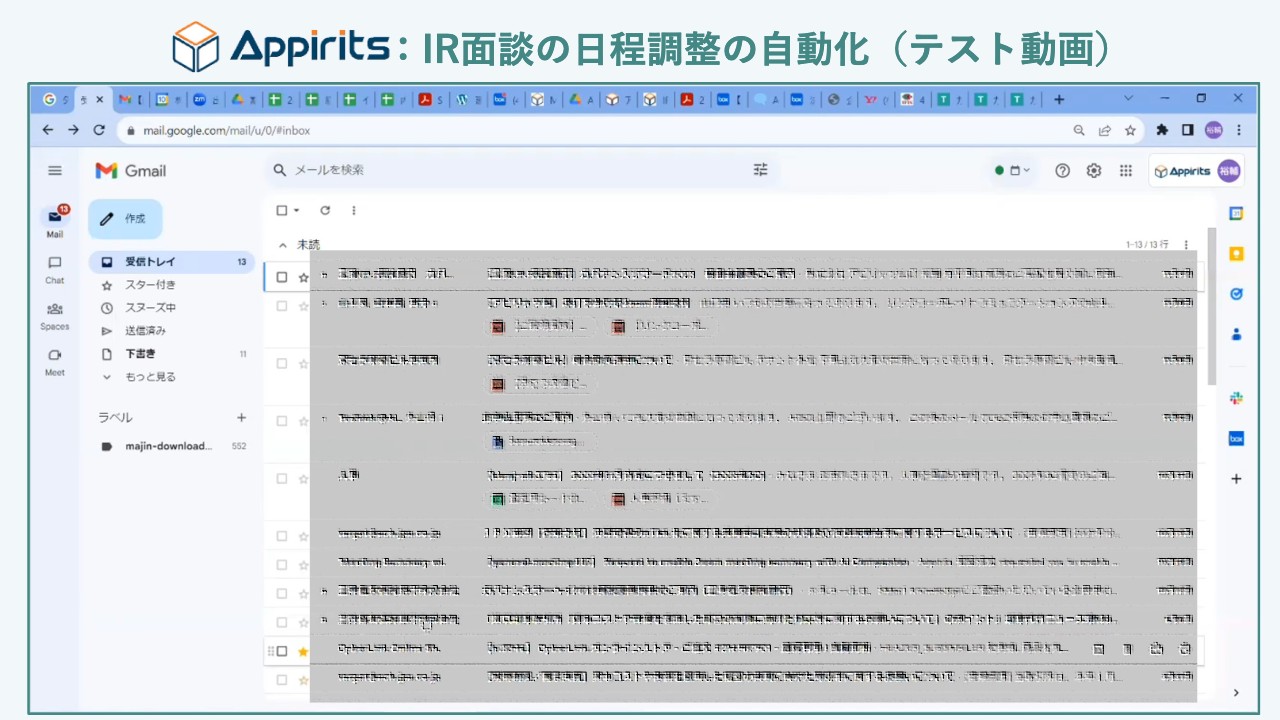Open the Gmail main menu hamburger
This screenshot has height=720, width=1280.
pyautogui.click(x=55, y=171)
